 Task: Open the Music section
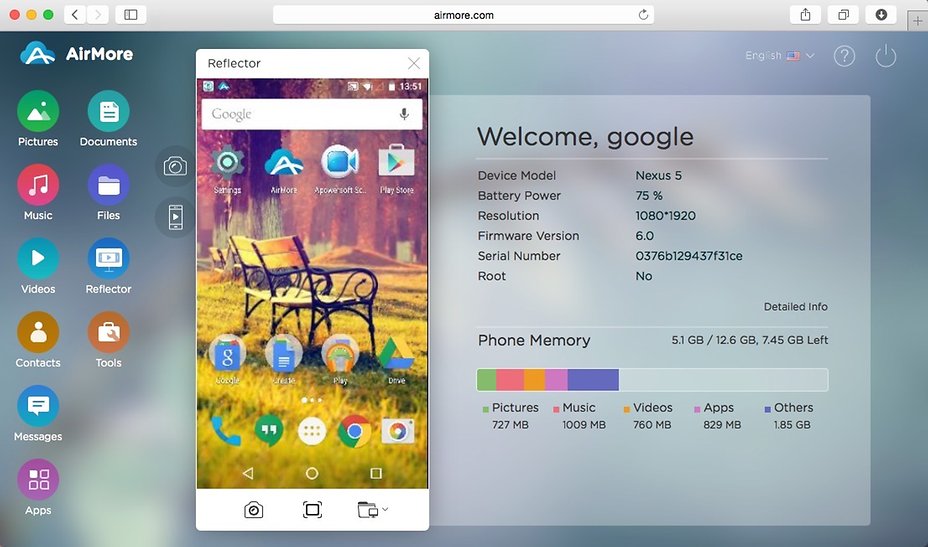click(38, 192)
